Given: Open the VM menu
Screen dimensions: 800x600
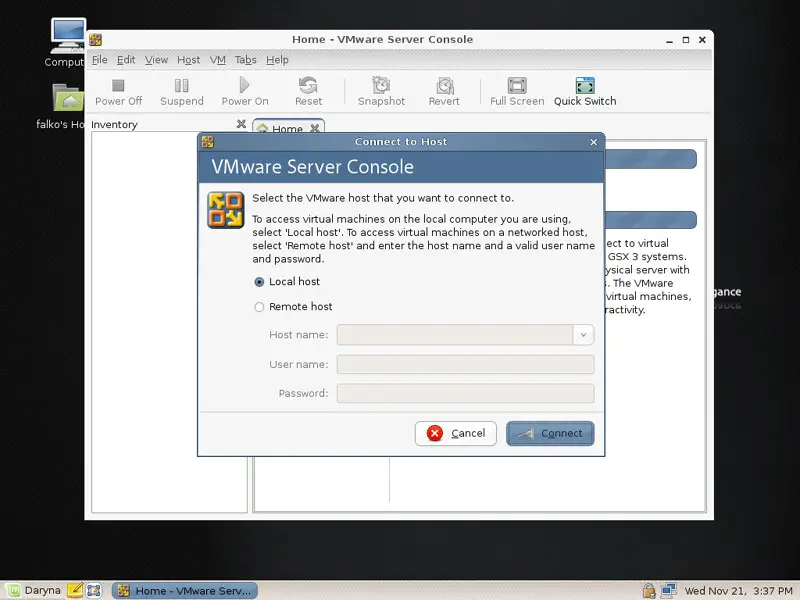Looking at the screenshot, I should point(218,60).
